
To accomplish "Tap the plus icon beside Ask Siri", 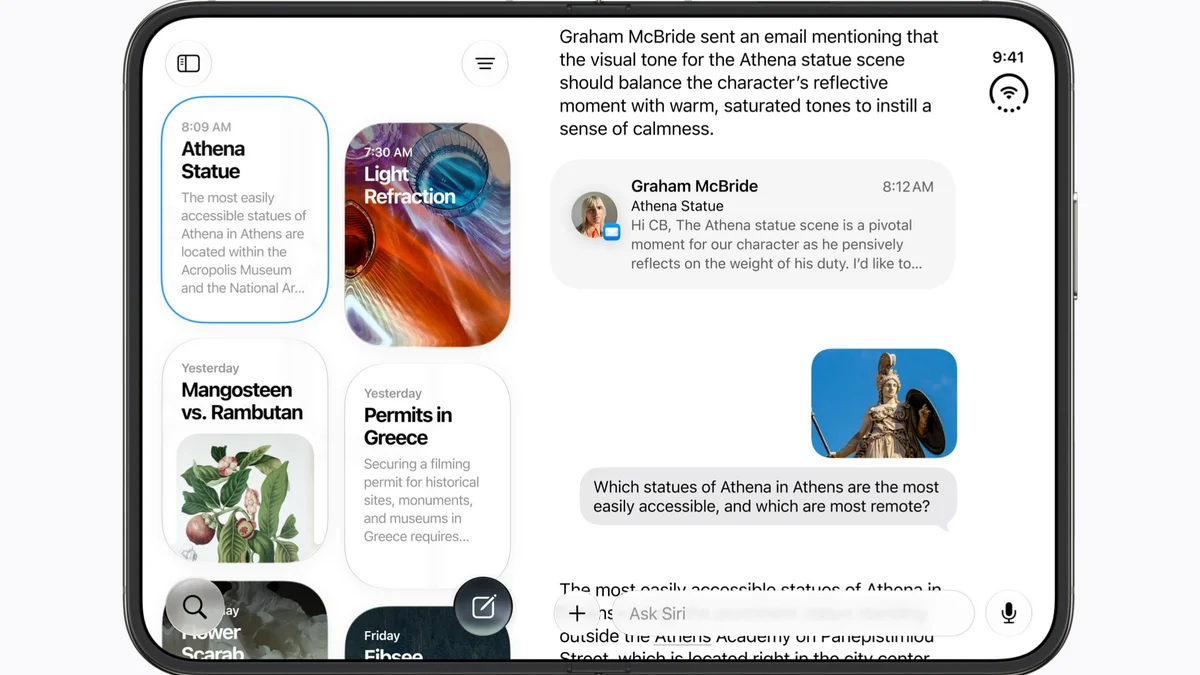I will click(577, 613).
